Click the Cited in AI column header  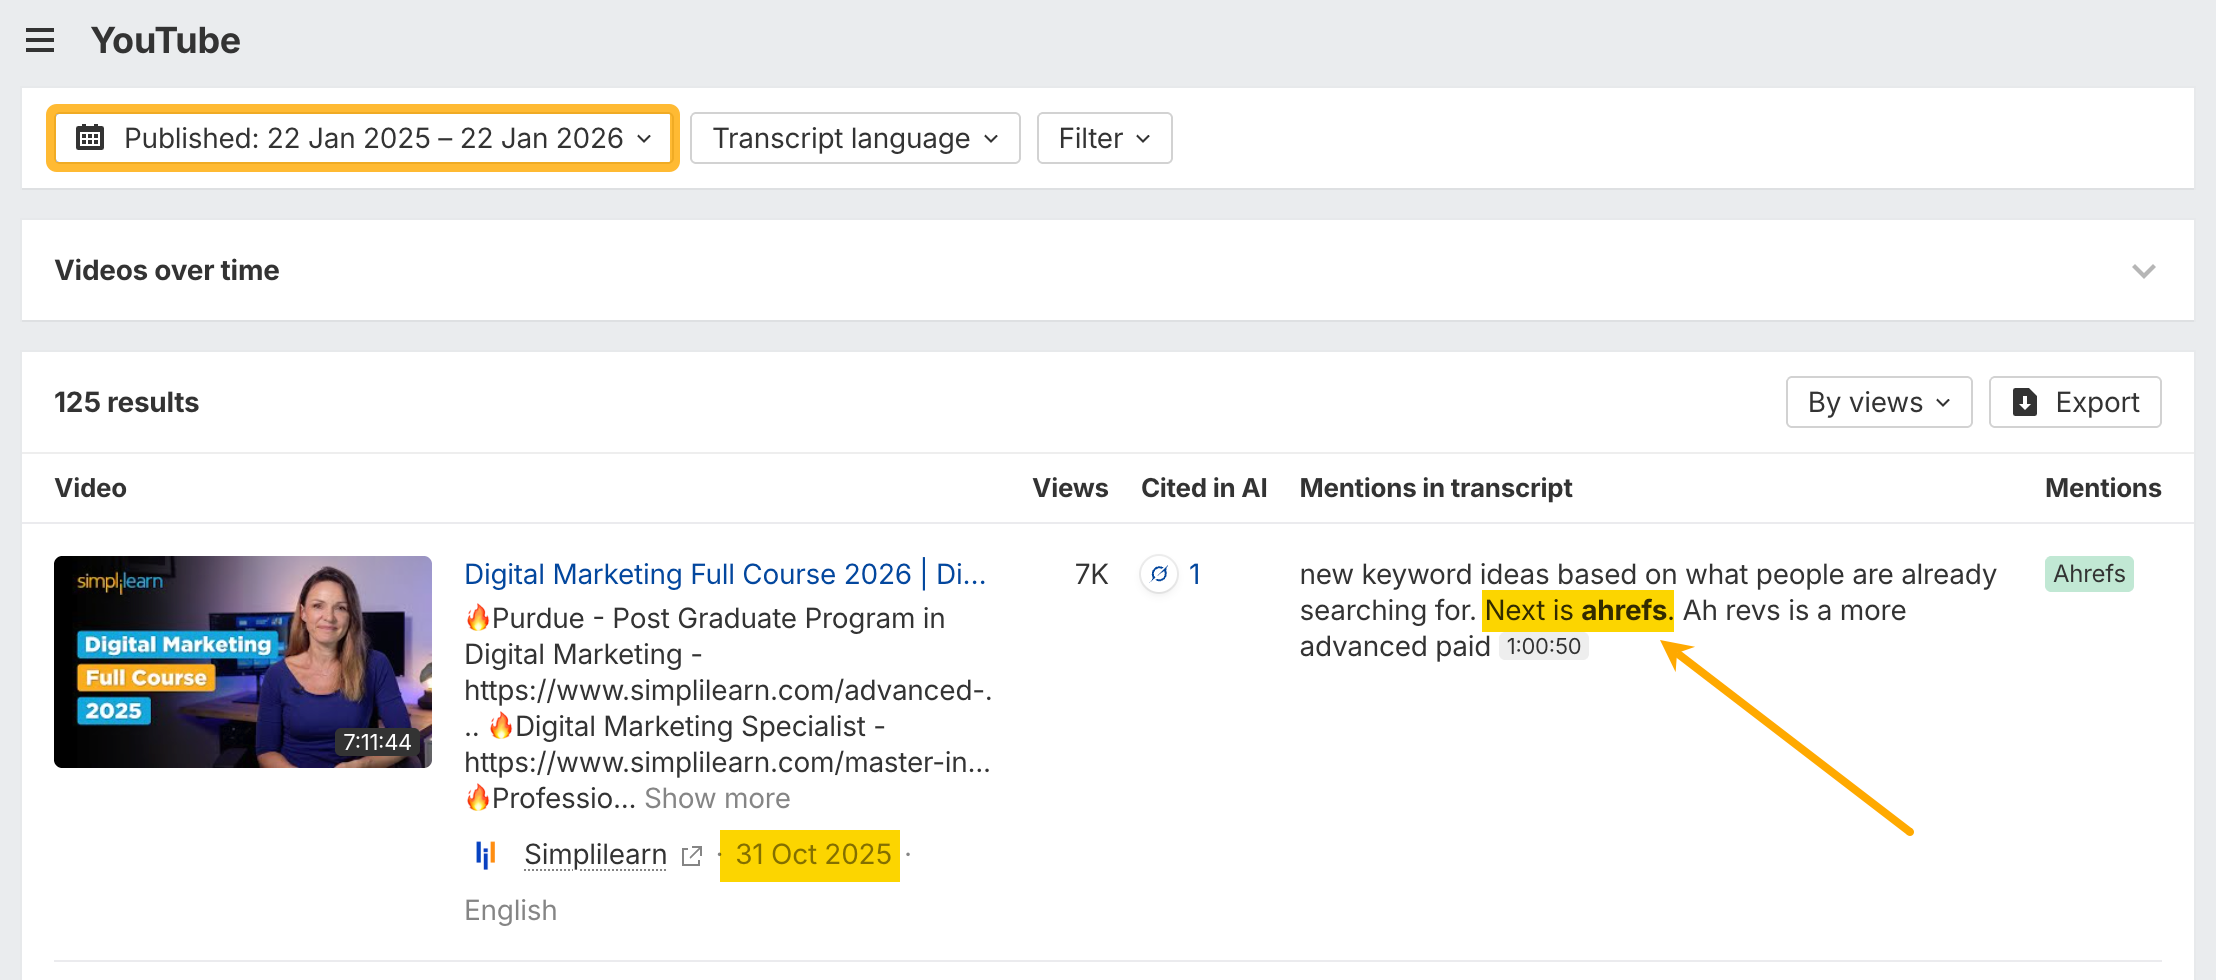pyautogui.click(x=1204, y=488)
